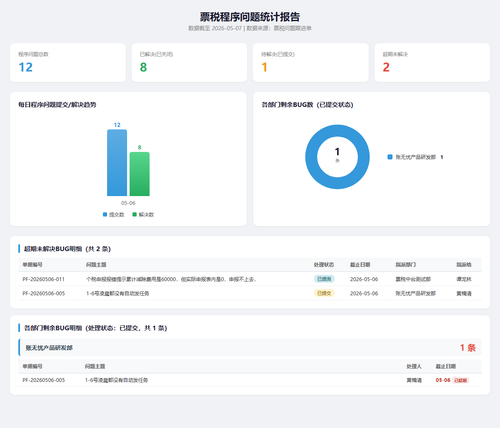Open the pending card showing orange 1
The image size is (500, 428).
click(311, 62)
